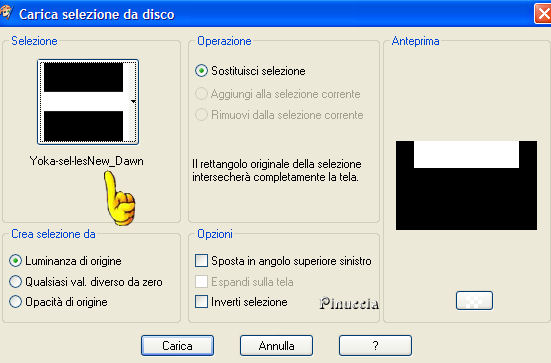The height and width of the screenshot is (363, 551).
Task: Choose Aggiungi alla selezione corrente option
Action: point(201,94)
